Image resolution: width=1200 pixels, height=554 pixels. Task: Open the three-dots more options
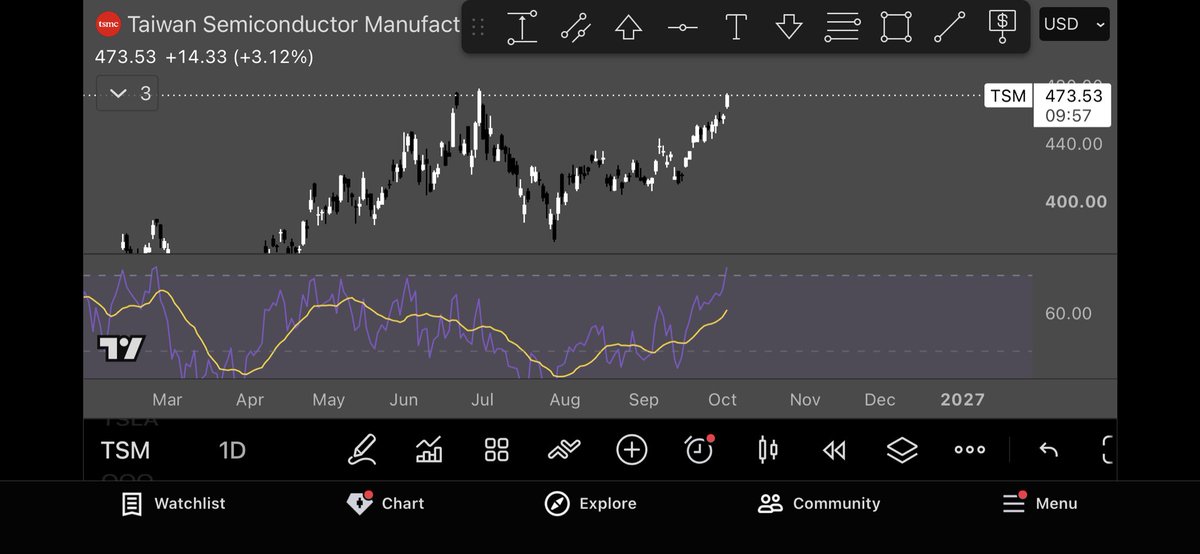pyautogui.click(x=970, y=450)
